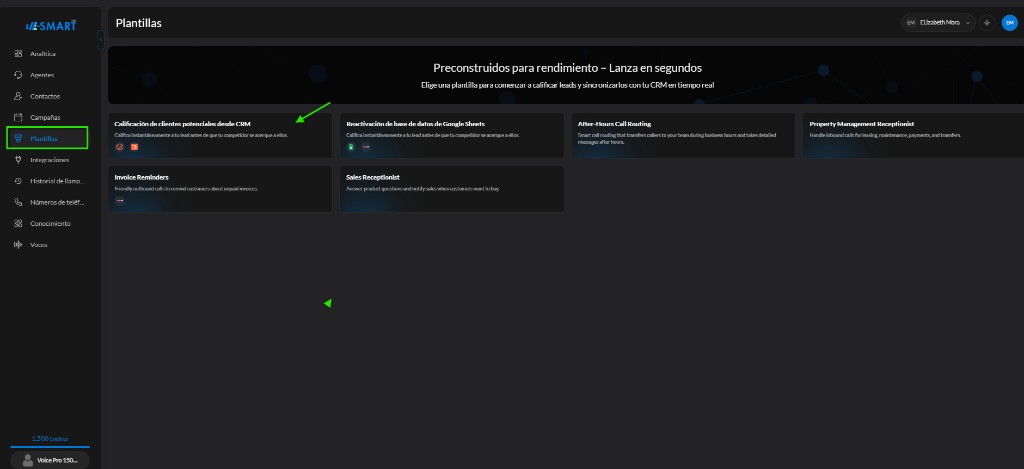Click the Elige una plantilla para comenzar subtitle
Image resolution: width=1024 pixels, height=469 pixels.
point(568,85)
